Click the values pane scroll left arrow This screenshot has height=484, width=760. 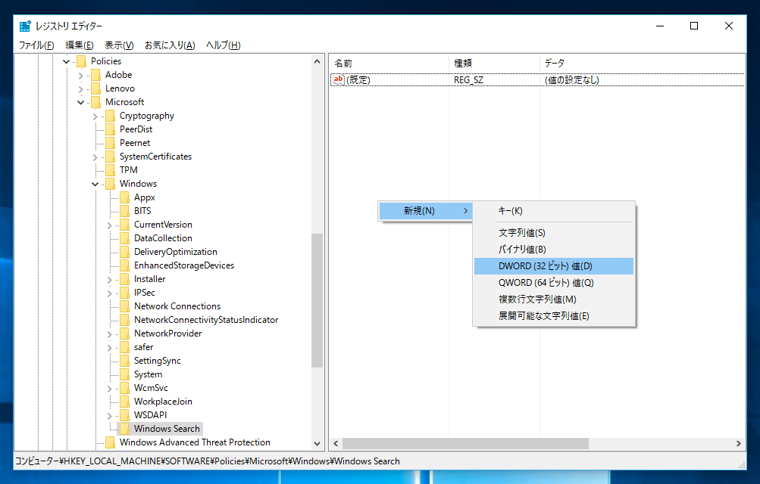pyautogui.click(x=336, y=443)
